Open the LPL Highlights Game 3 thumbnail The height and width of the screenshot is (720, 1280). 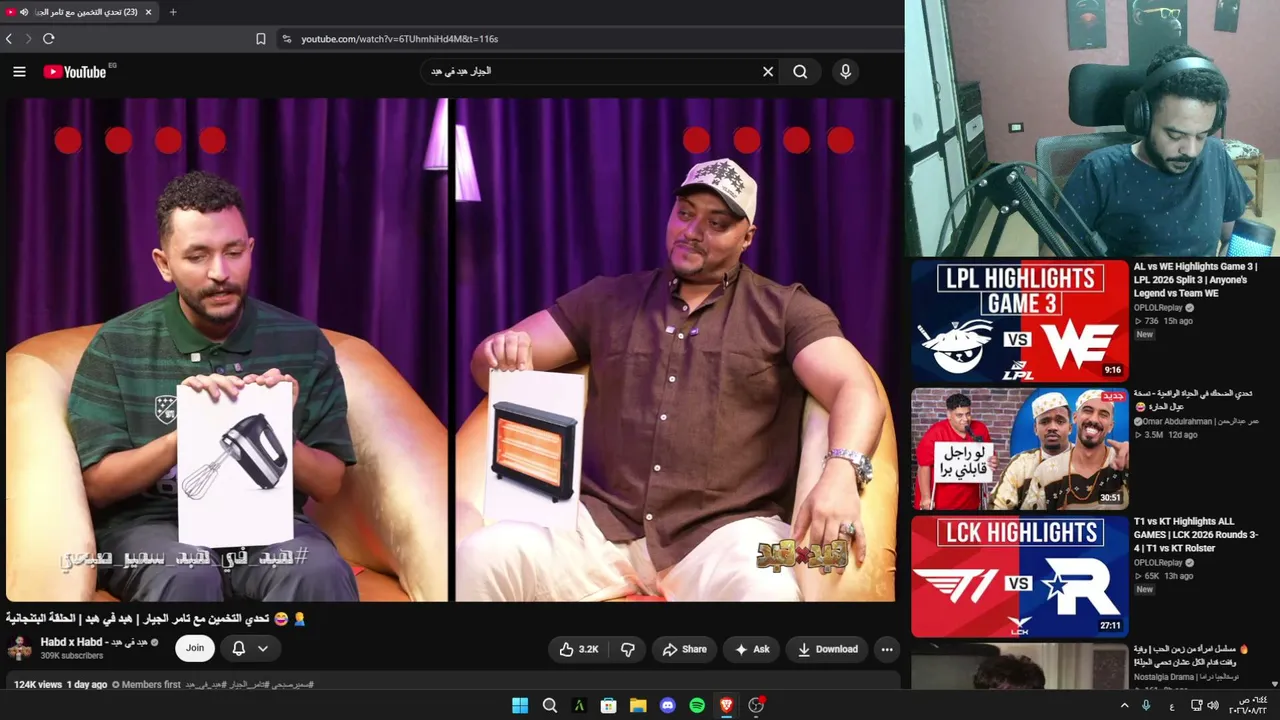(x=1019, y=321)
